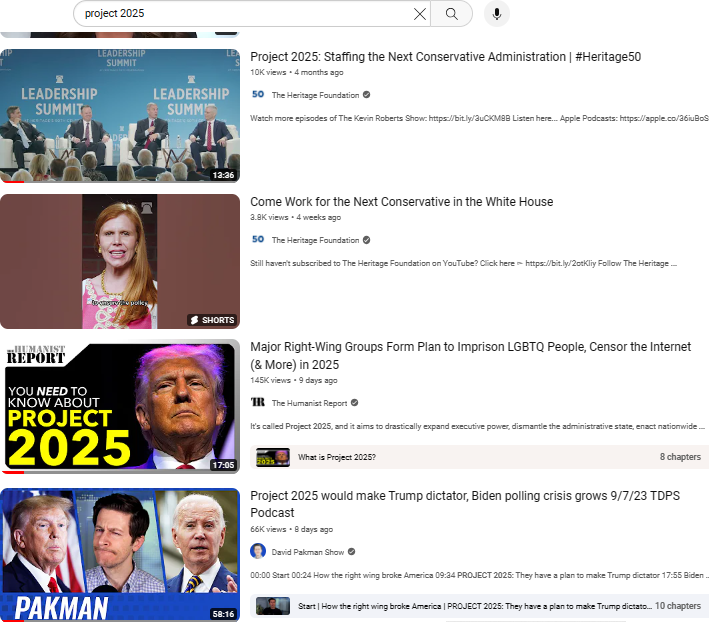
Task: Click description 'Still haven't subscribed to The Heritage Foundation'
Action: pos(463,263)
